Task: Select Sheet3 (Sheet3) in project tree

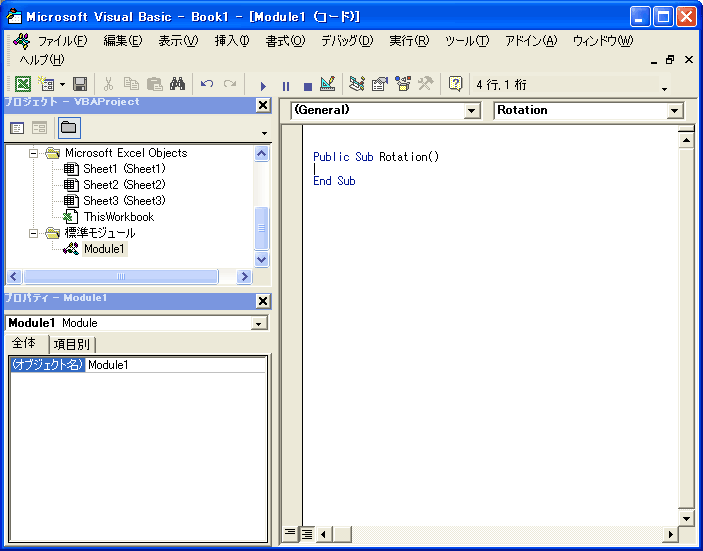Action: [124, 200]
